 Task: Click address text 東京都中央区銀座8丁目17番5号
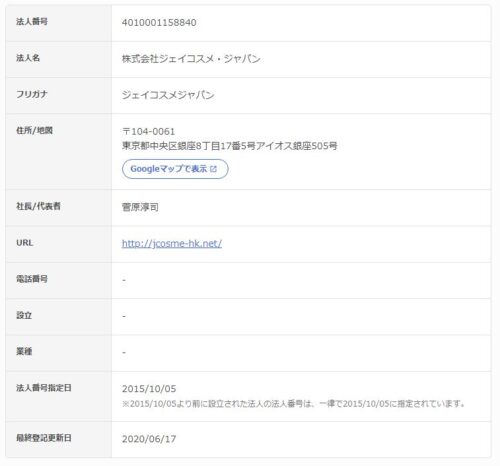189,146
